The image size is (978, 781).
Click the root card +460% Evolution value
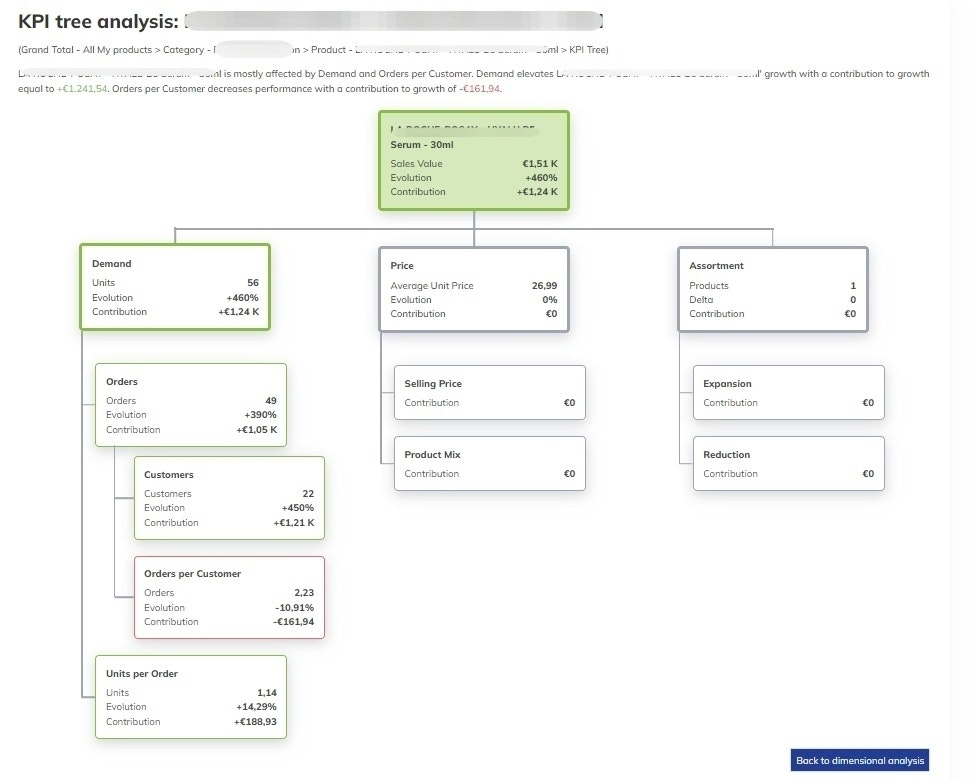coord(541,178)
